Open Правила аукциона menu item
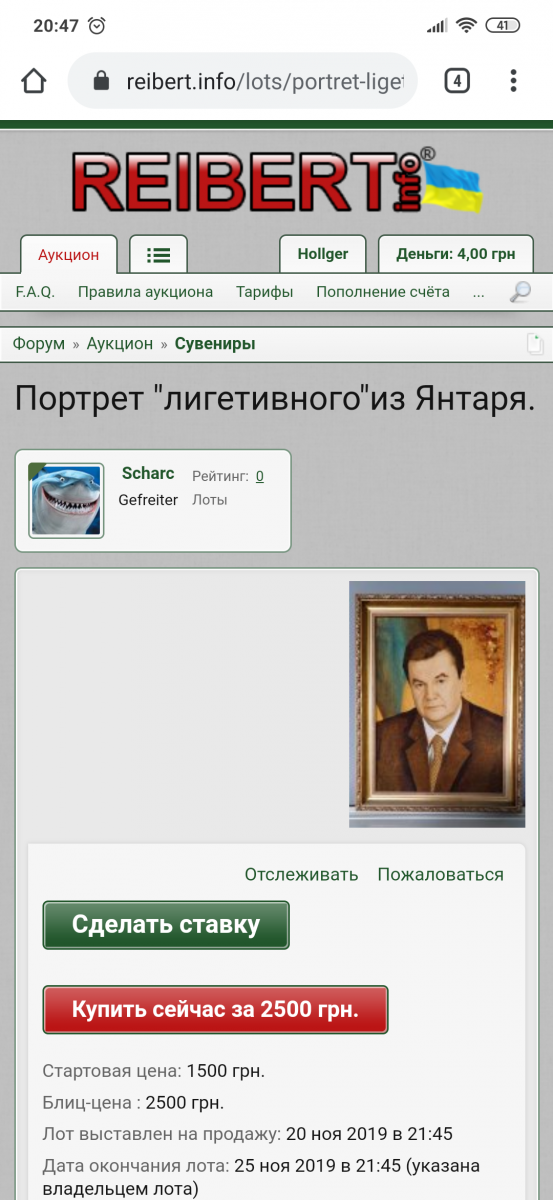Image resolution: width=553 pixels, height=1200 pixels. [146, 292]
